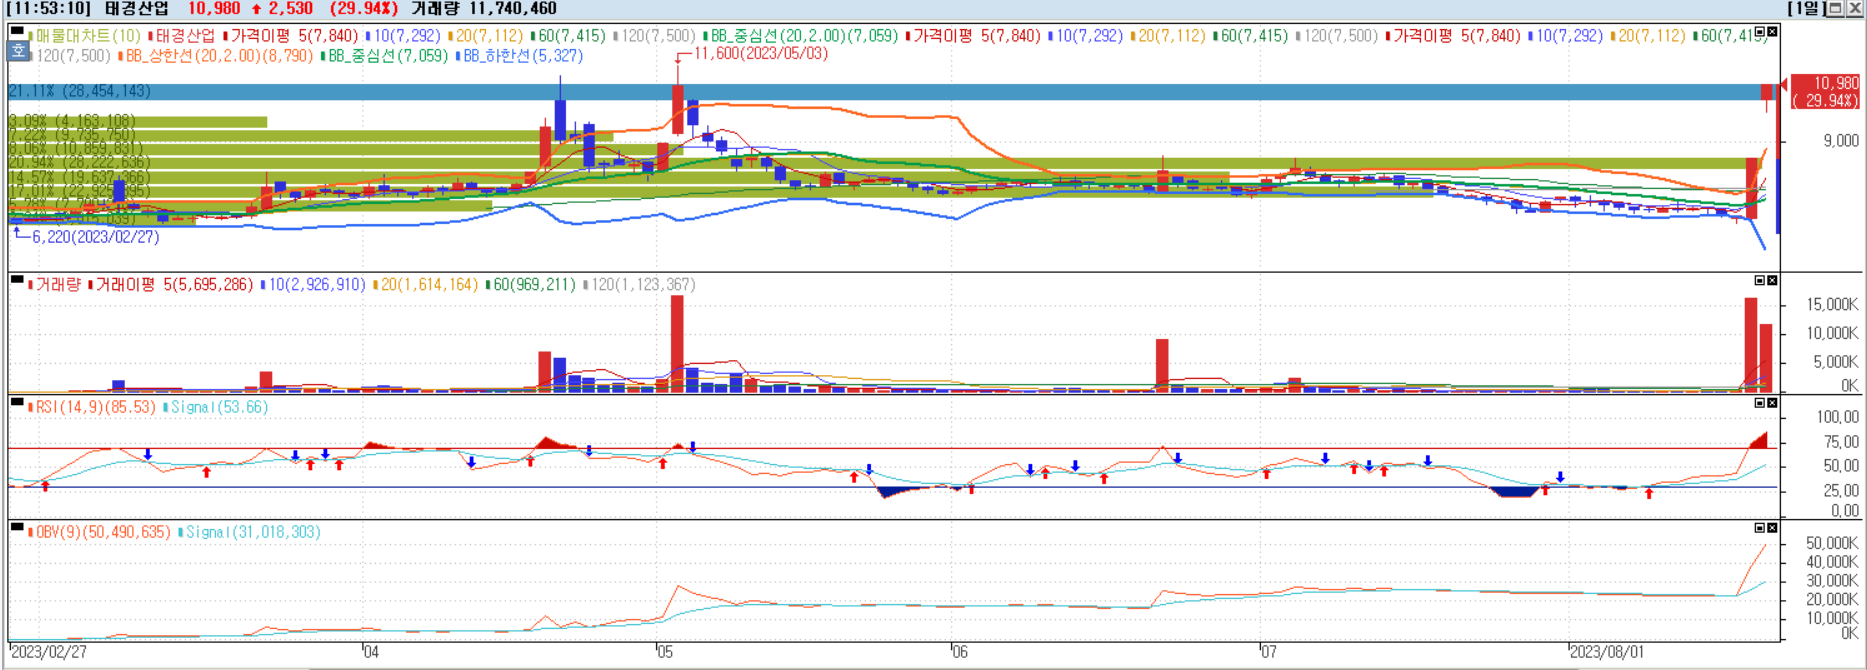Open OBV pane menu black box icon
The image size is (1867, 670).
click(x=17, y=527)
